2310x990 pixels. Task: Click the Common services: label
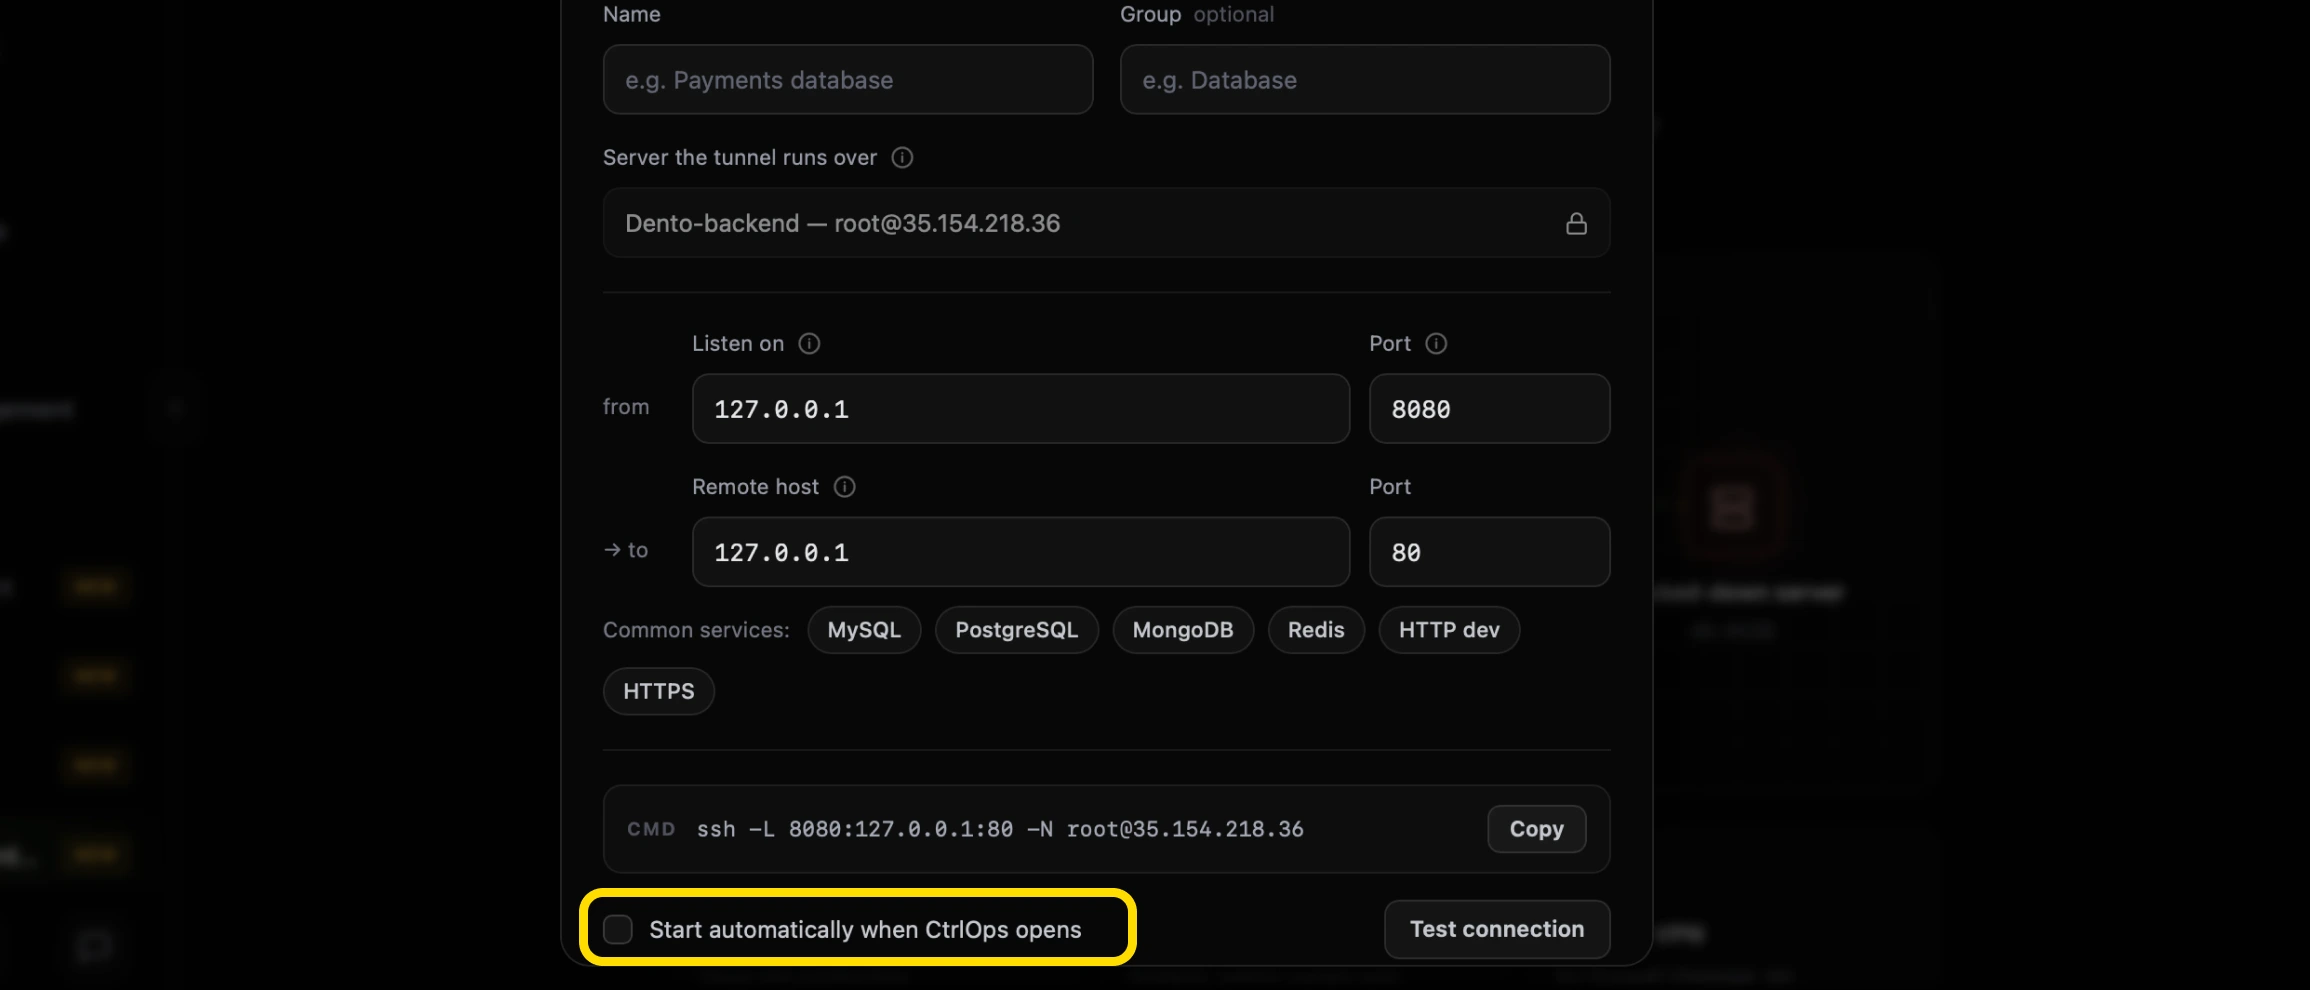tap(696, 630)
